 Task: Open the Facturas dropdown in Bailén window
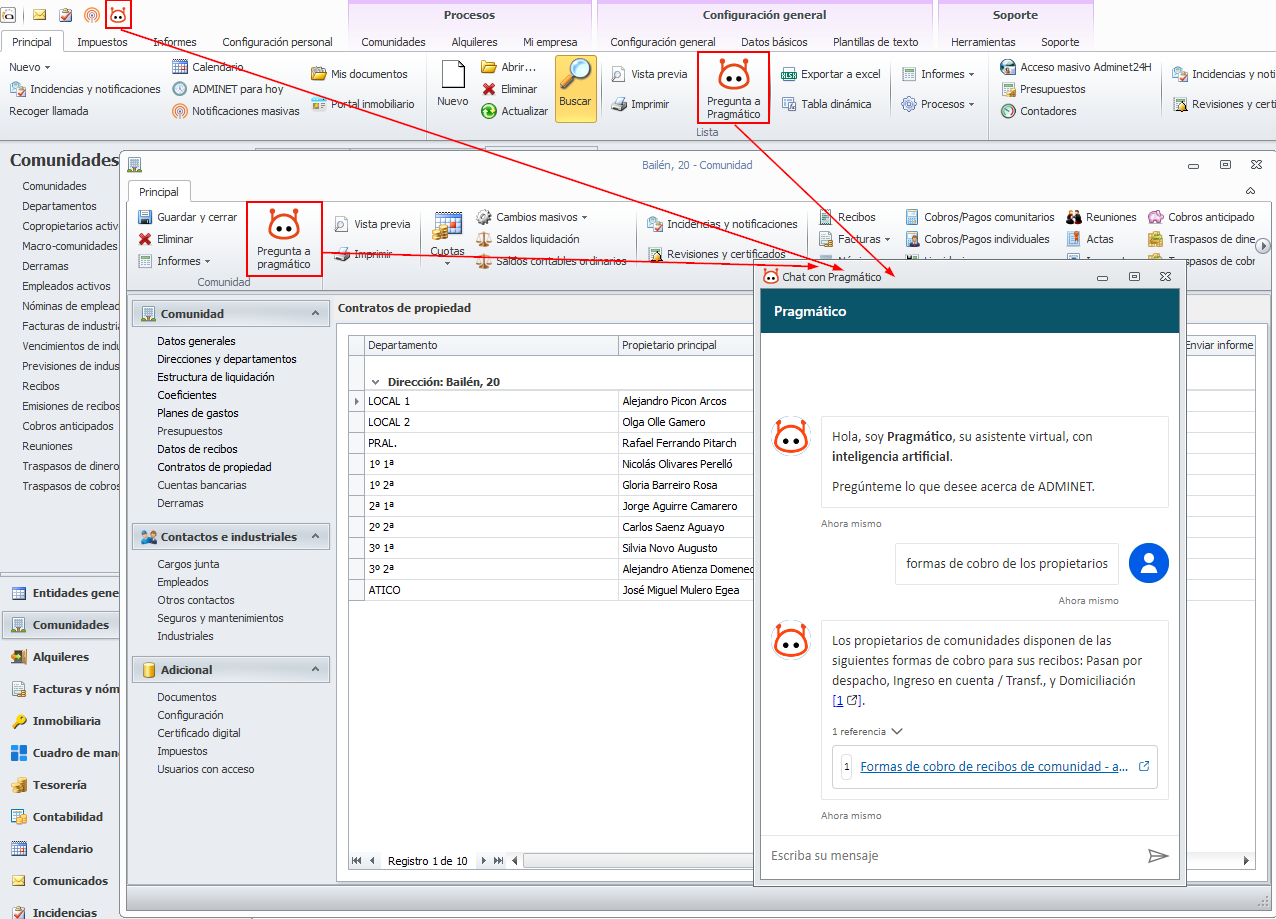tap(855, 239)
